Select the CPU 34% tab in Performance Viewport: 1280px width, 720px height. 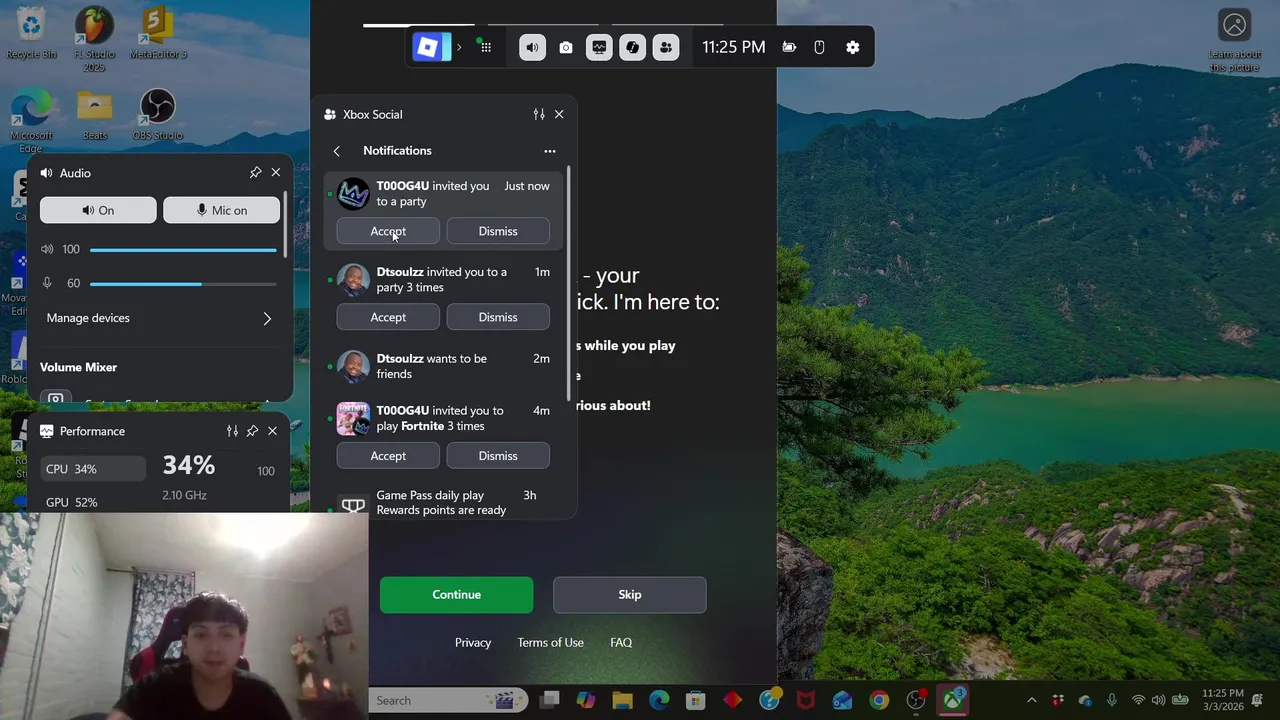[x=93, y=469]
